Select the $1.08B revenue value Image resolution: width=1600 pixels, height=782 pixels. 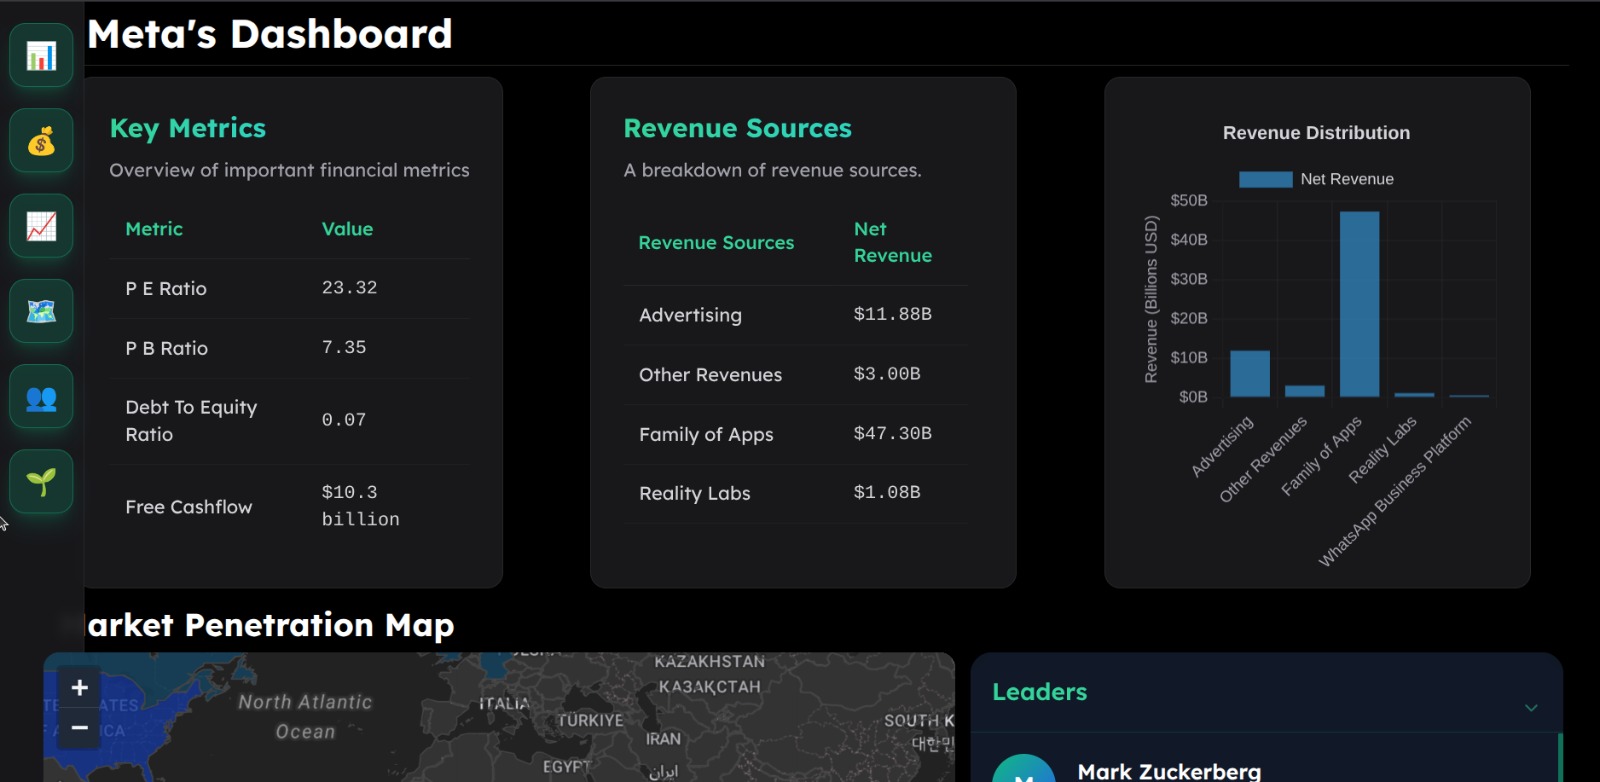coord(887,492)
